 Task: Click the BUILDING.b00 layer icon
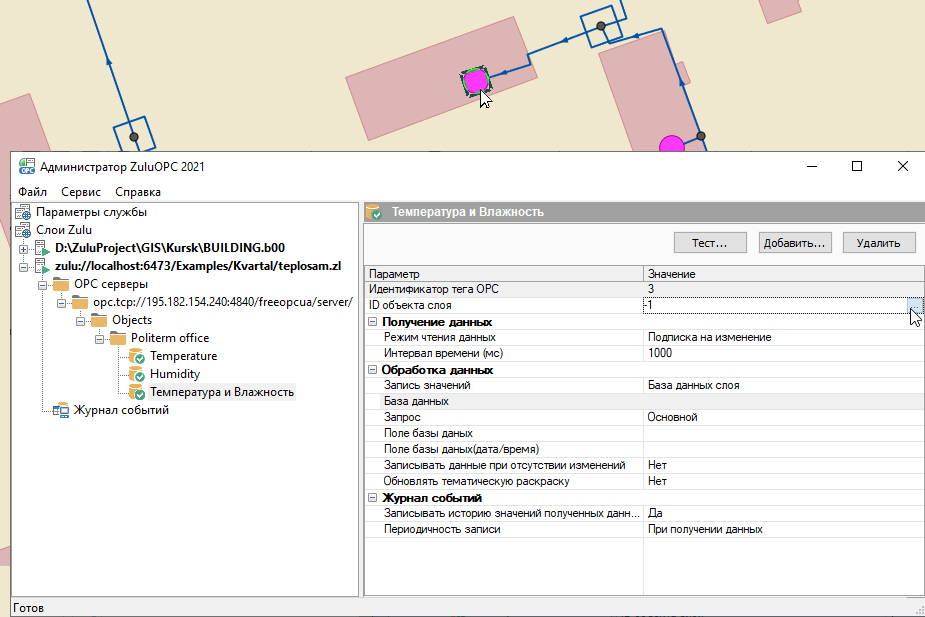click(41, 248)
